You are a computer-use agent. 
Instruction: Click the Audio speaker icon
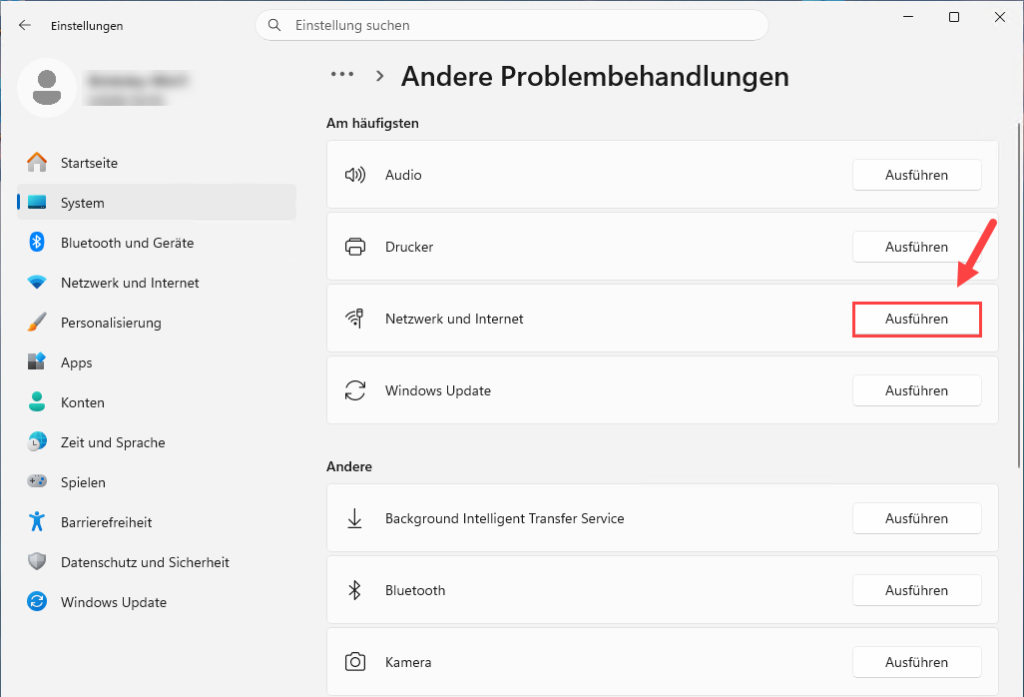[355, 174]
